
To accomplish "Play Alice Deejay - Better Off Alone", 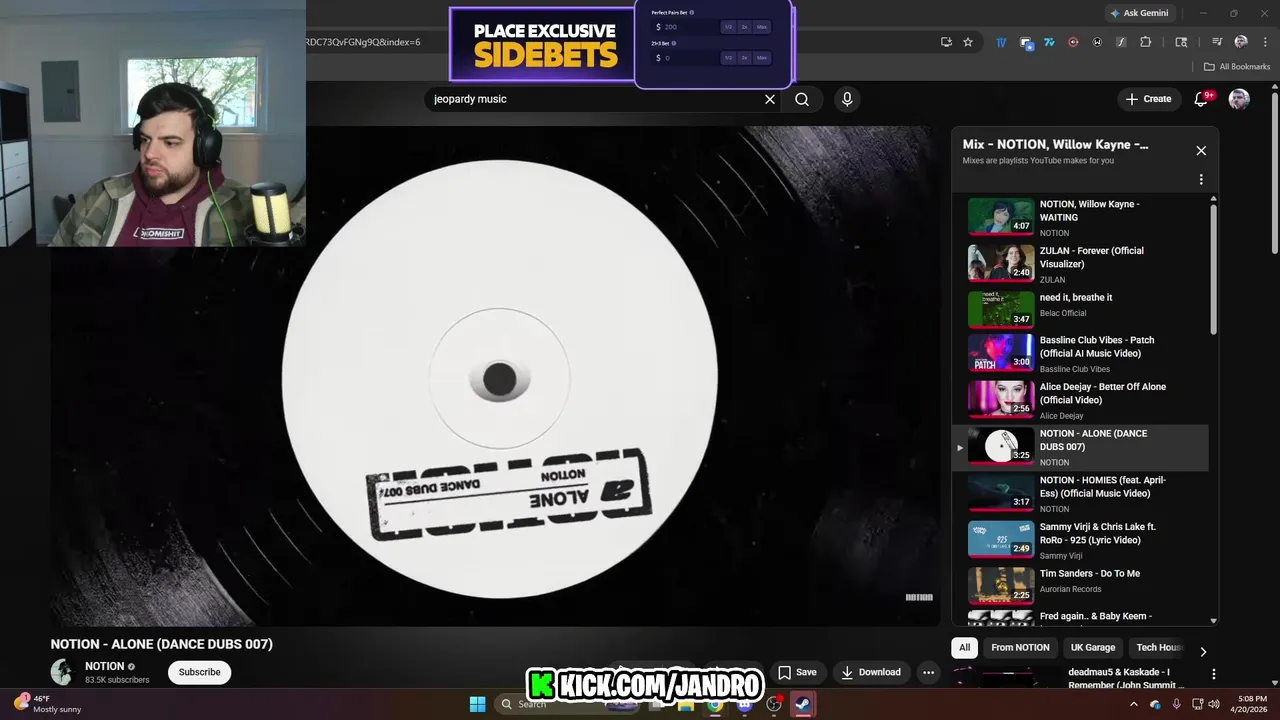I will 1080,400.
